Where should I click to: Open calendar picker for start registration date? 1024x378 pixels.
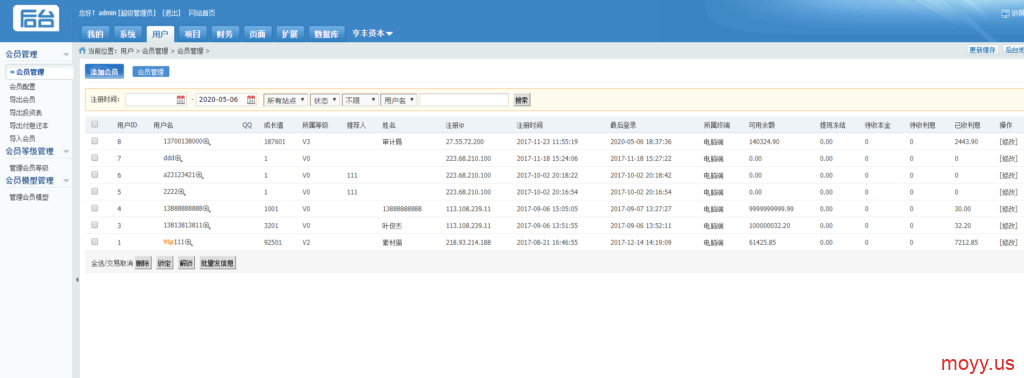[181, 100]
